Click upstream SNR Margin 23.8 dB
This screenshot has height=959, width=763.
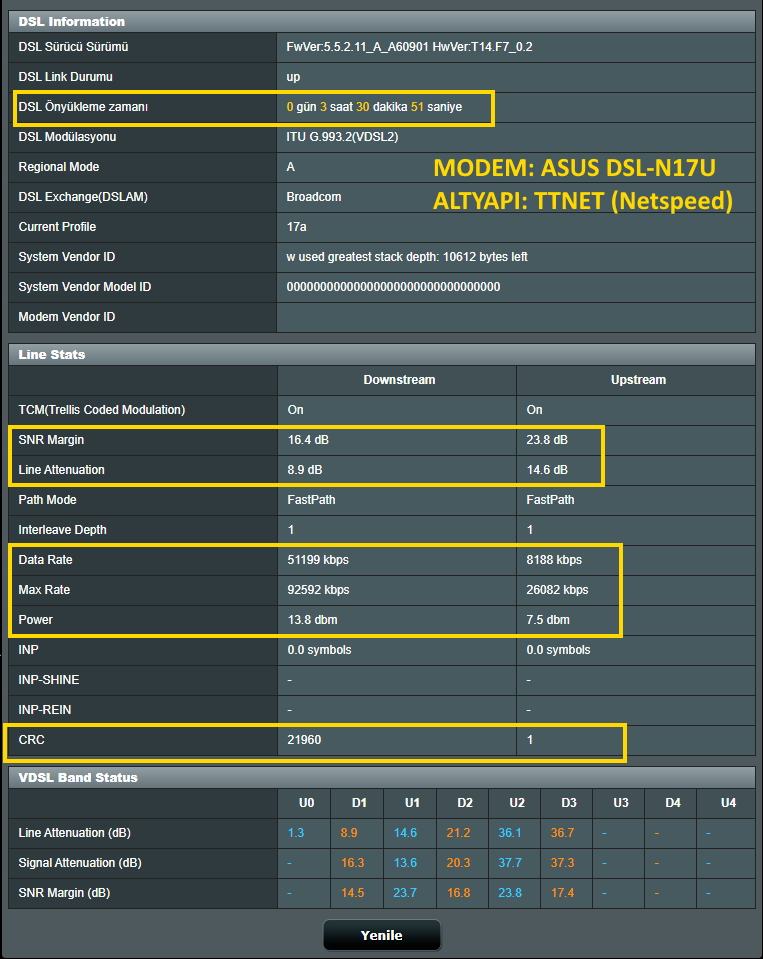pos(547,440)
